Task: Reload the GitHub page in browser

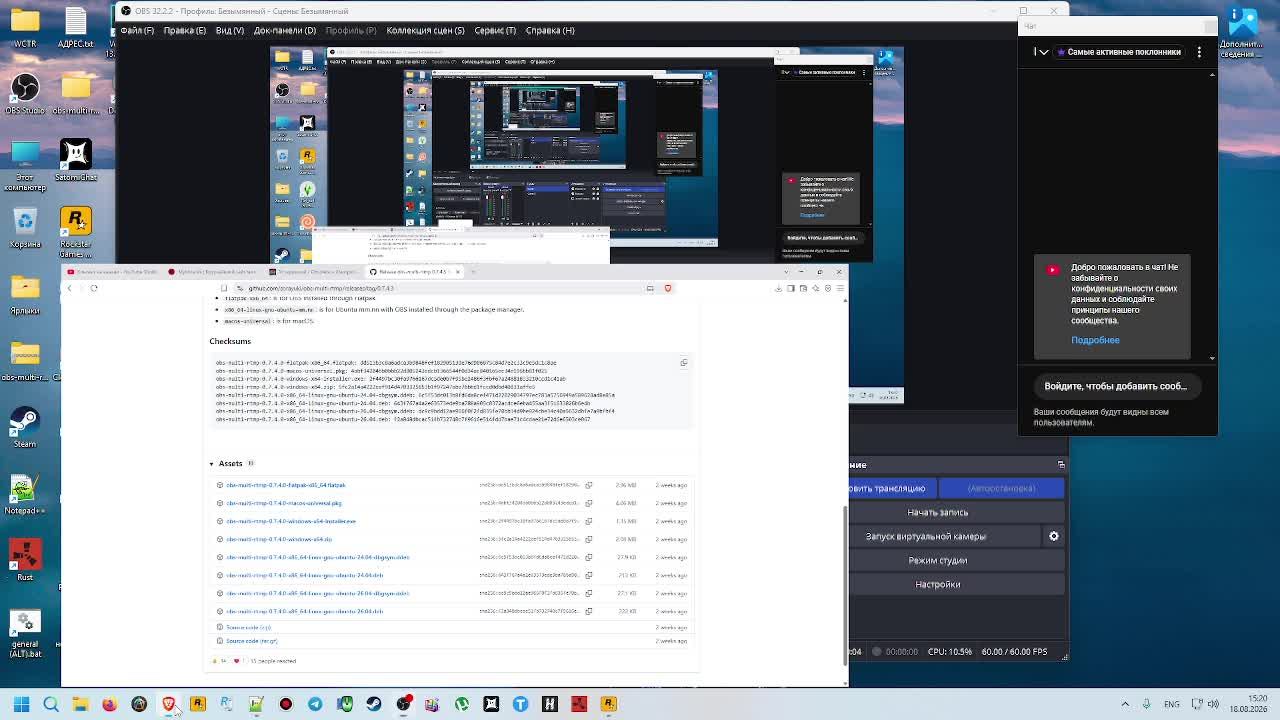Action: pos(94,288)
